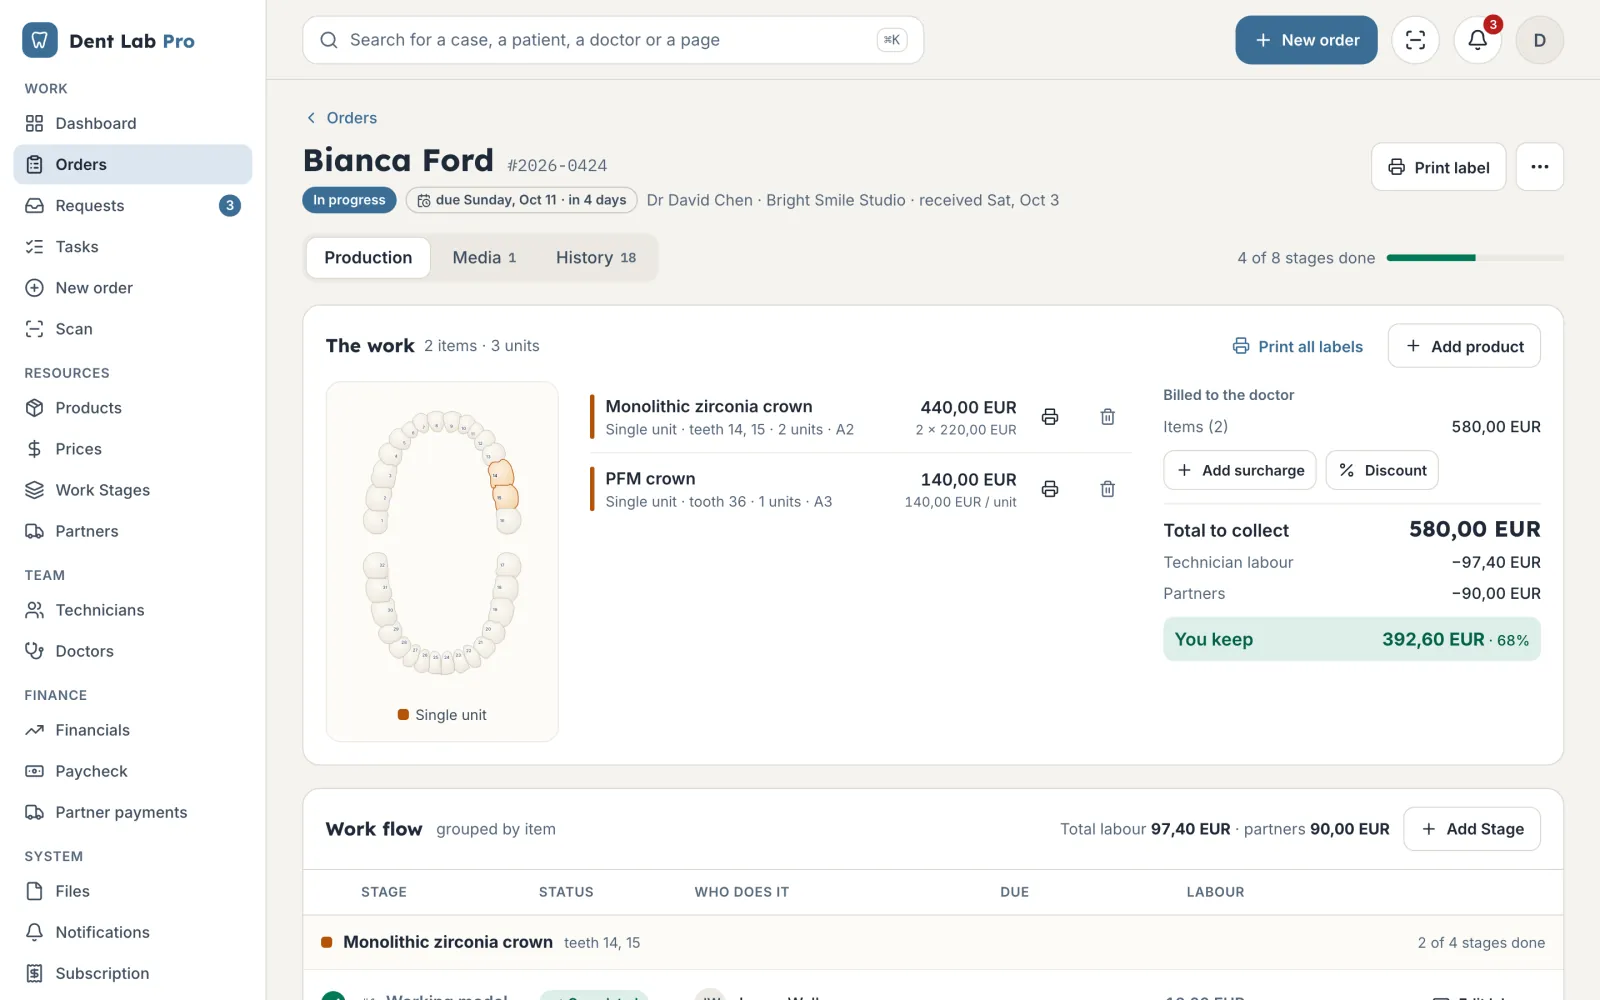Click the Add product button
Viewport: 1600px width, 1000px height.
(1464, 346)
